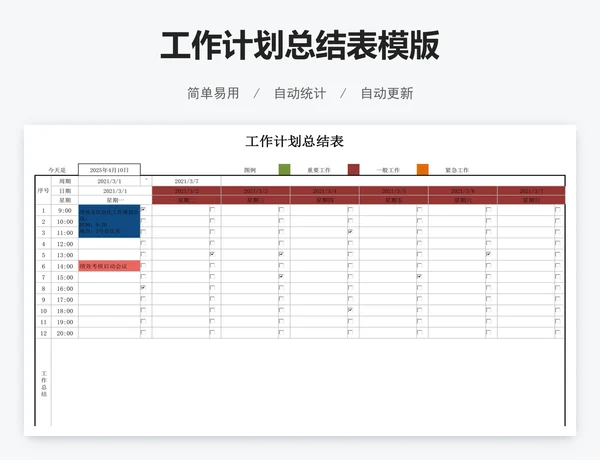Select the 2025年4月10日 today date cell
600x460 pixels.
click(109, 170)
